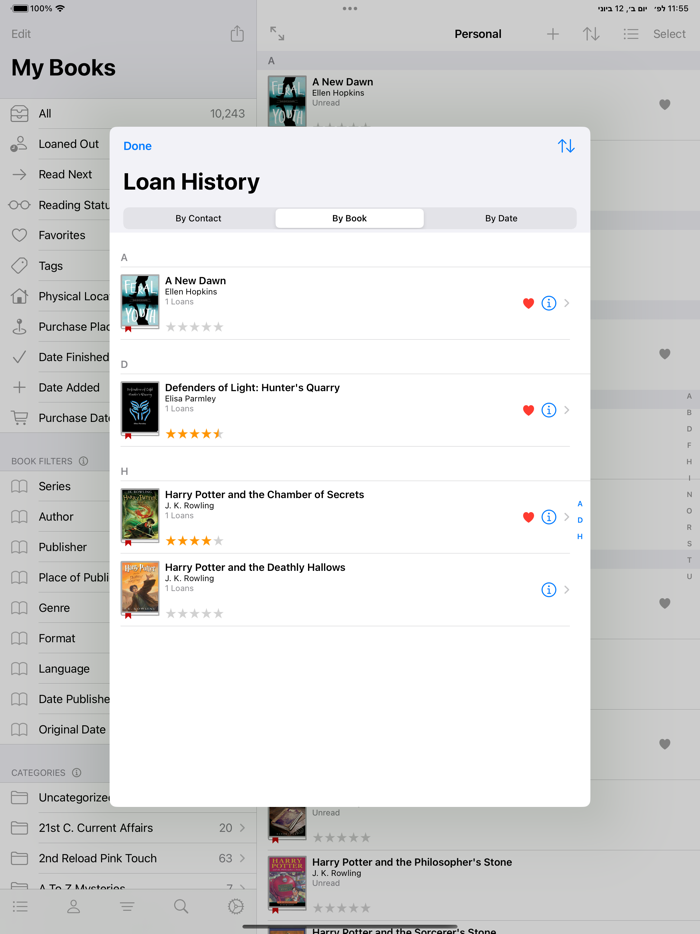Open settings gear in bottom bar
Image resolution: width=700 pixels, height=934 pixels.
click(x=236, y=907)
